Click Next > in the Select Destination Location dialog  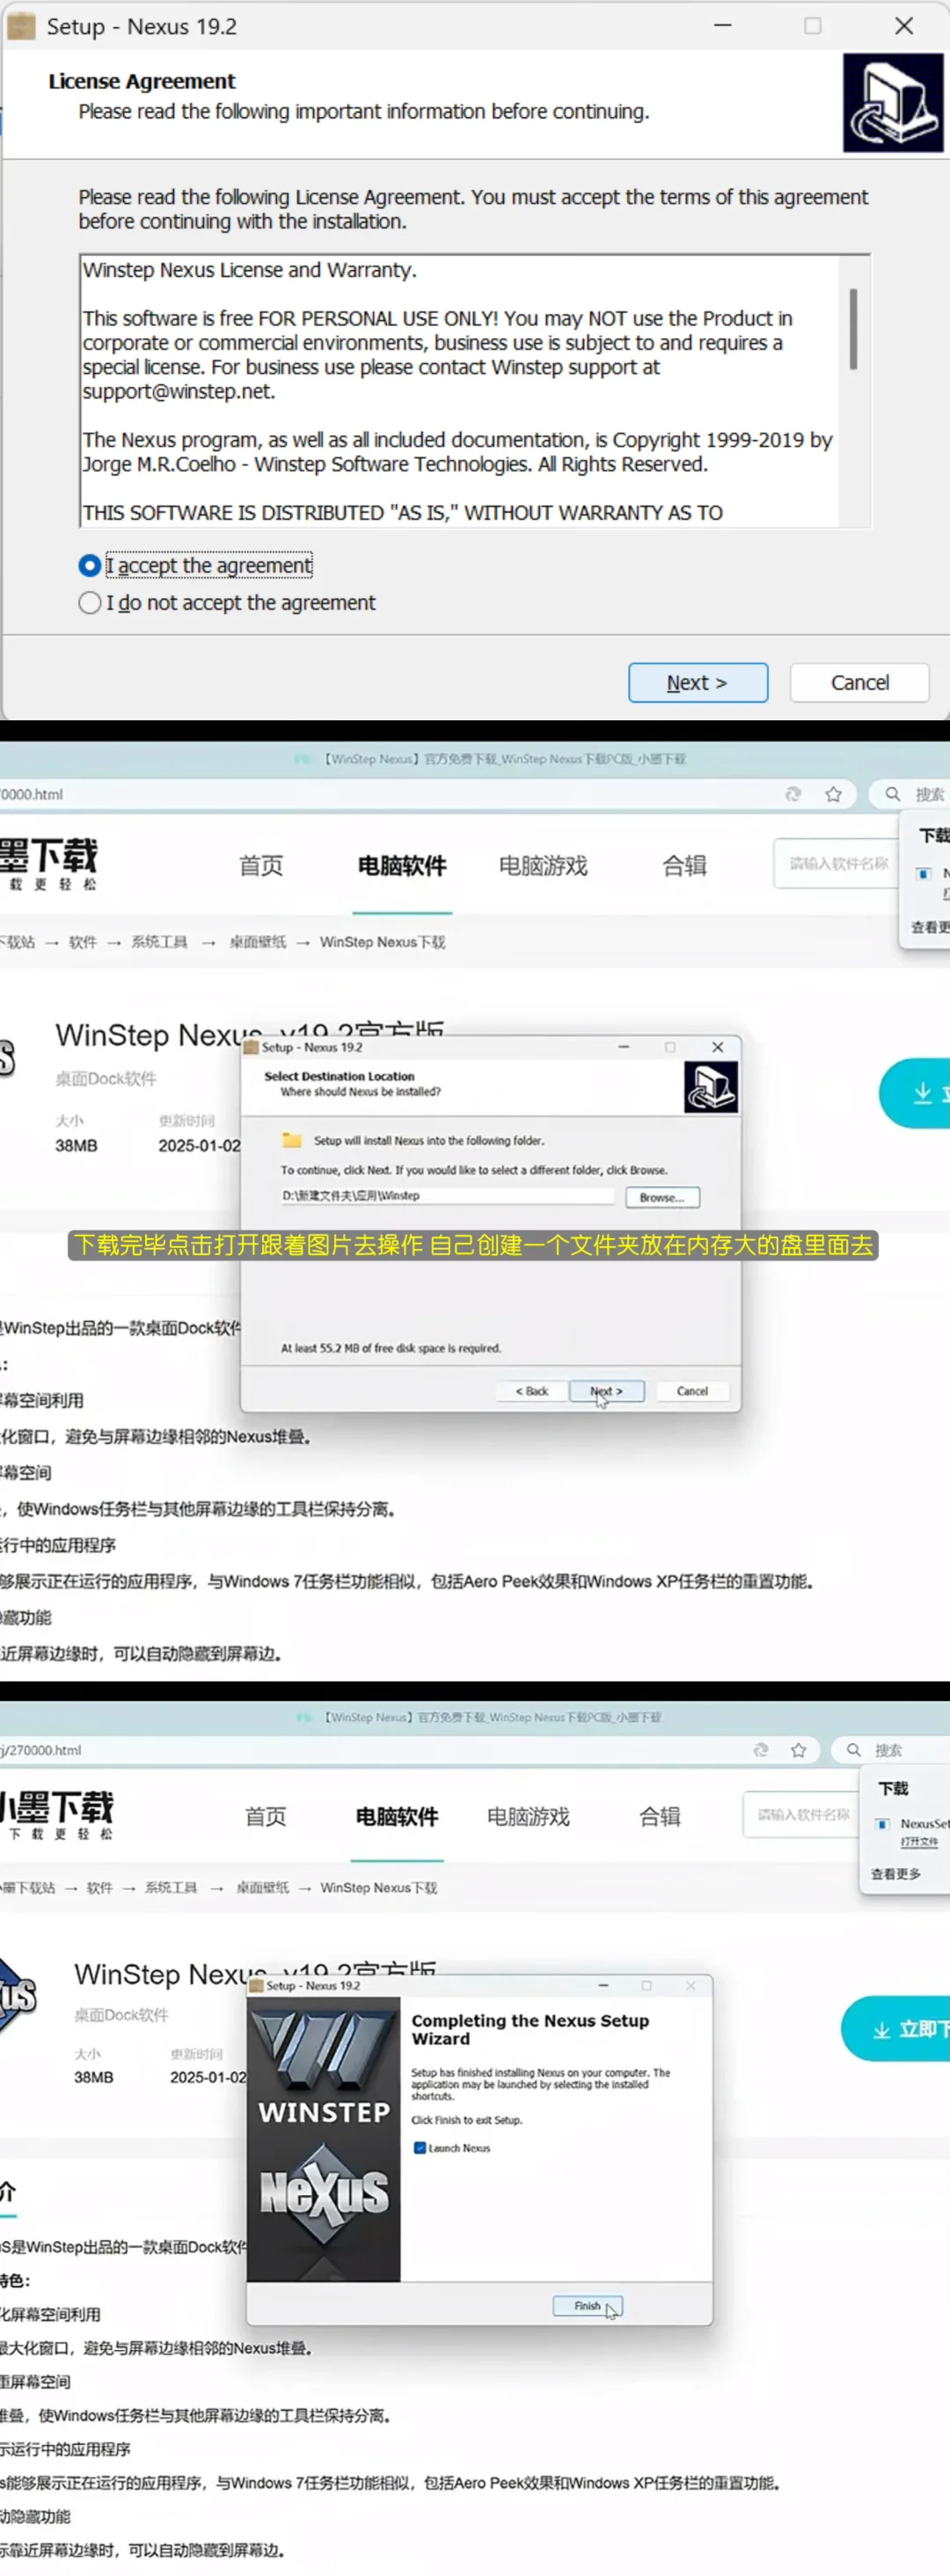click(606, 1392)
